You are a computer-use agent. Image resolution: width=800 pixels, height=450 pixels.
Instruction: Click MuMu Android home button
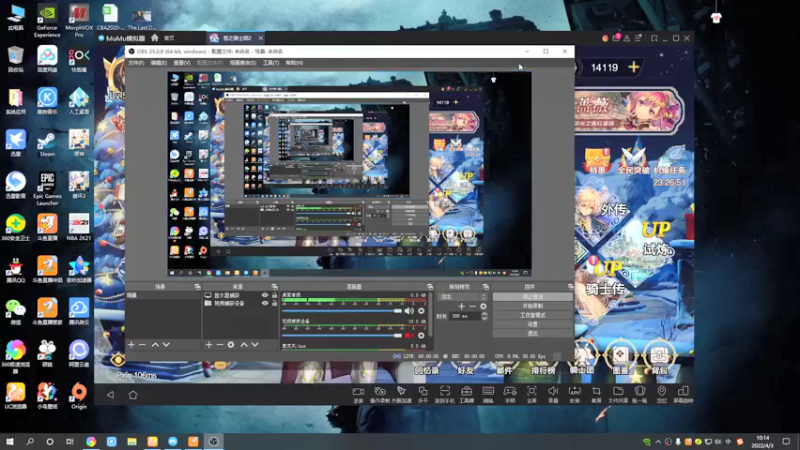click(x=133, y=394)
